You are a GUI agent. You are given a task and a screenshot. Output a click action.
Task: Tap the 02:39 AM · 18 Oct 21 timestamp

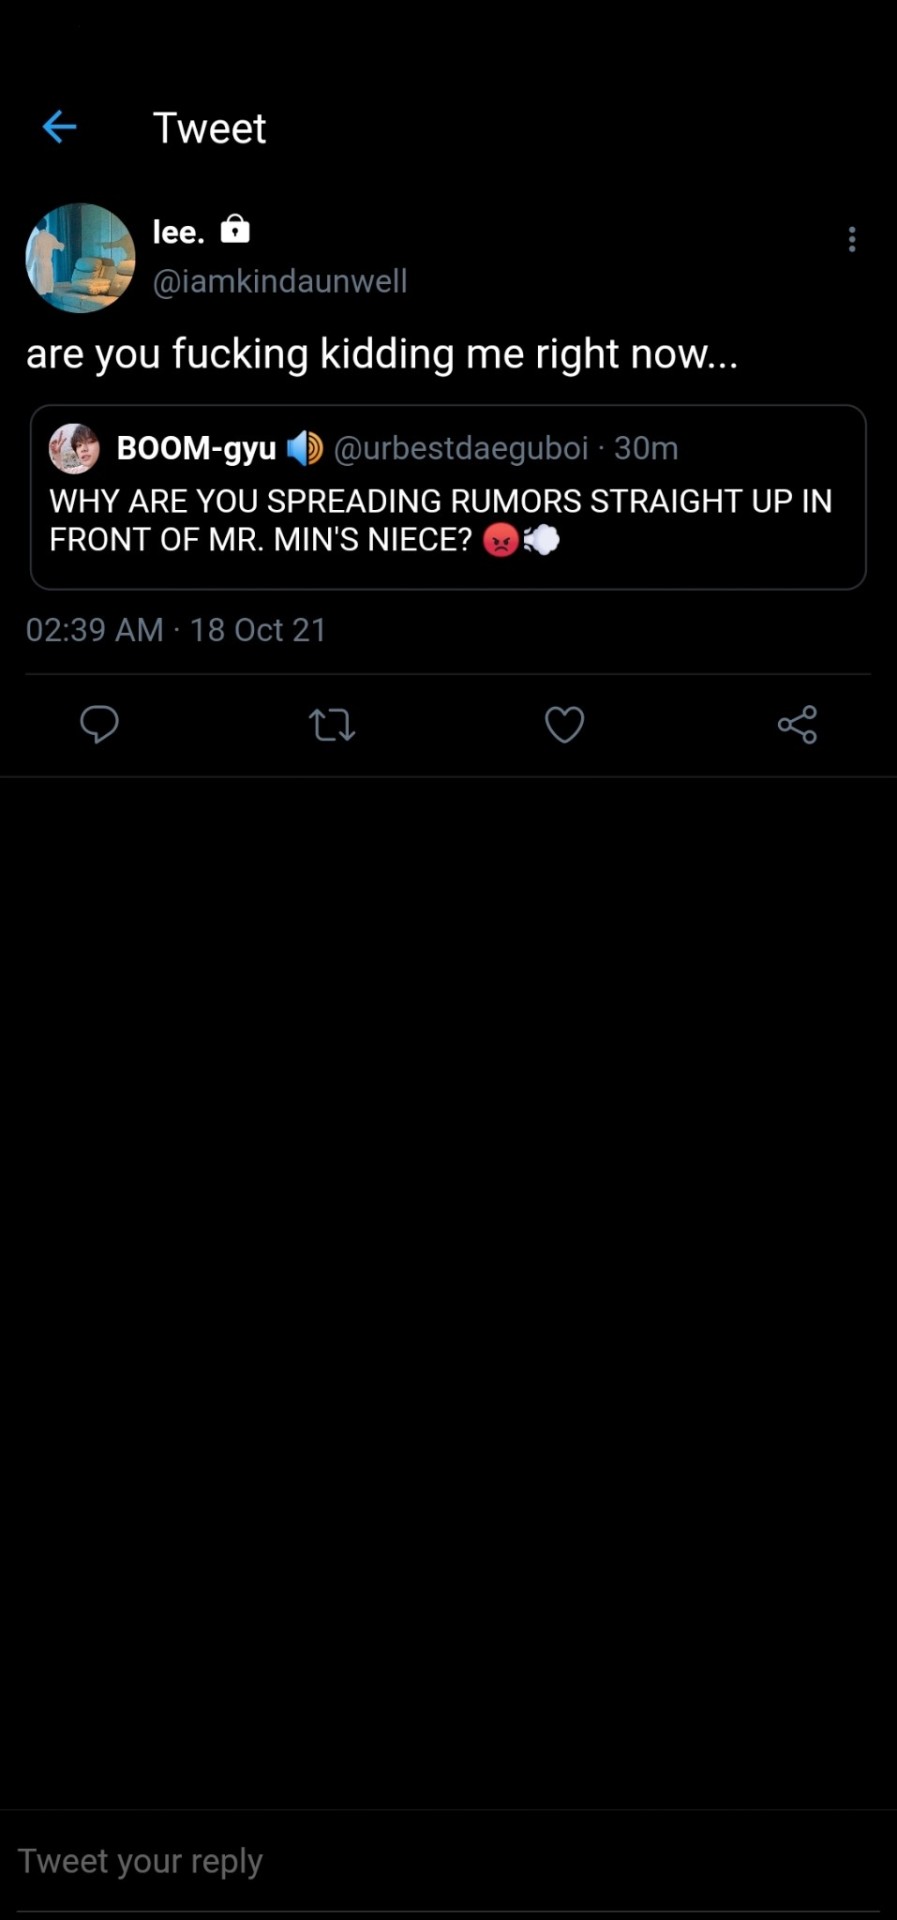coord(176,630)
